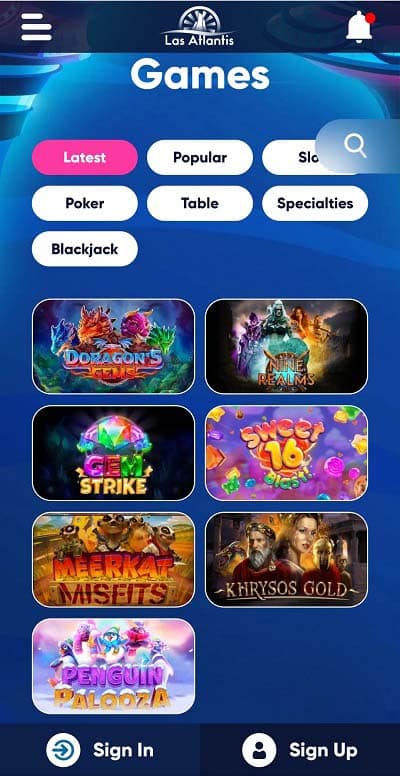The width and height of the screenshot is (400, 776).
Task: Choose the Table games category
Action: coord(200,203)
